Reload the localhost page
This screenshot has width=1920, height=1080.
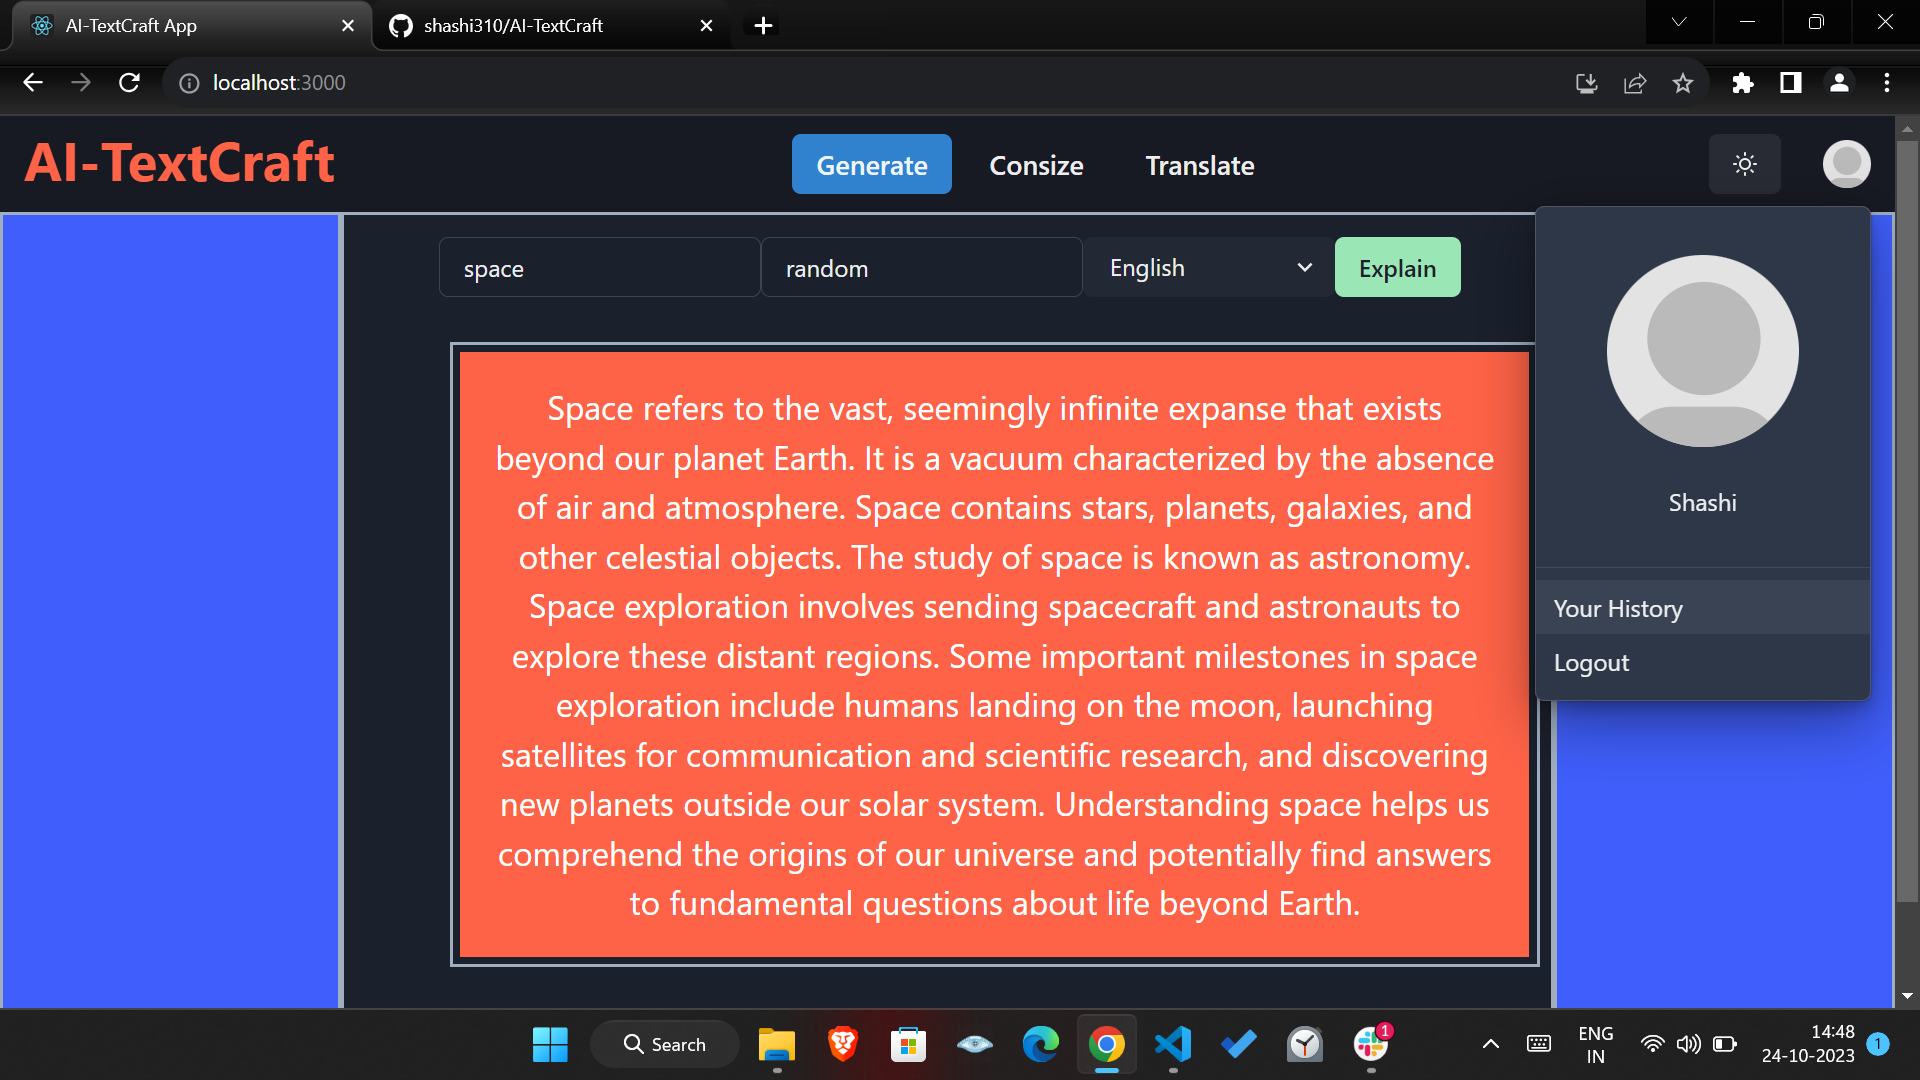click(129, 83)
